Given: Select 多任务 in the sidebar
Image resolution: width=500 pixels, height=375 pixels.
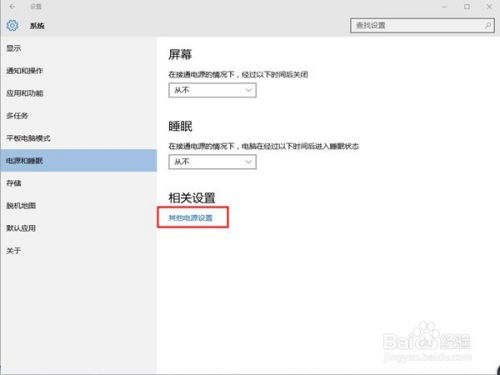Looking at the screenshot, I should (78, 116).
